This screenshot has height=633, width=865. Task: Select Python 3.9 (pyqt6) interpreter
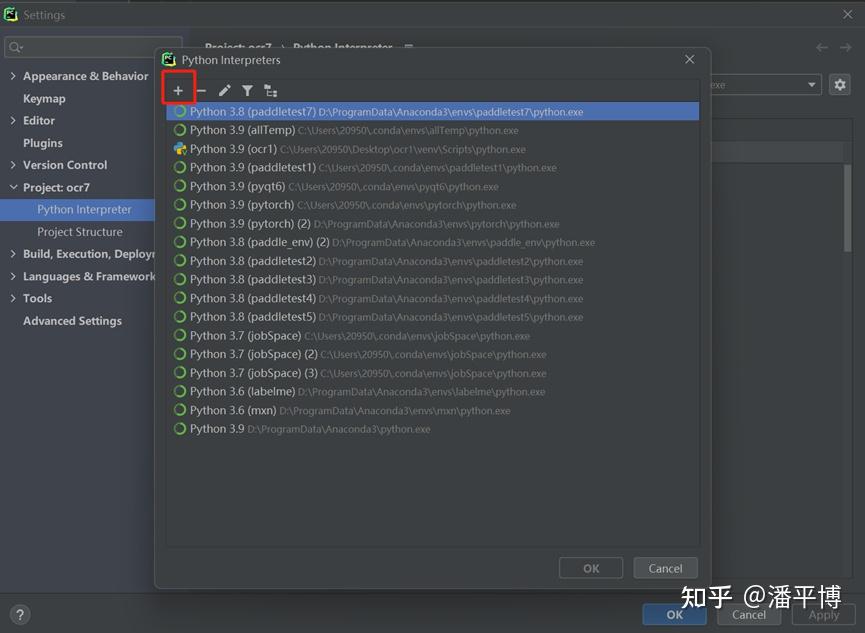pyautogui.click(x=432, y=186)
